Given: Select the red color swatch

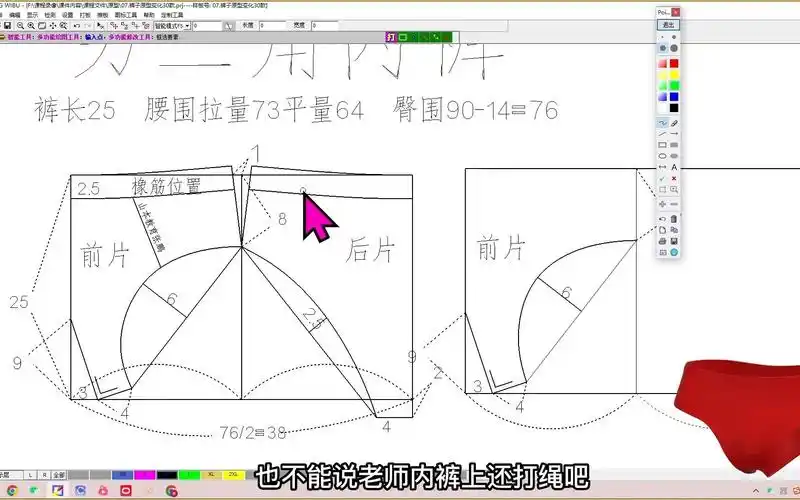Looking at the screenshot, I should coord(674,63).
